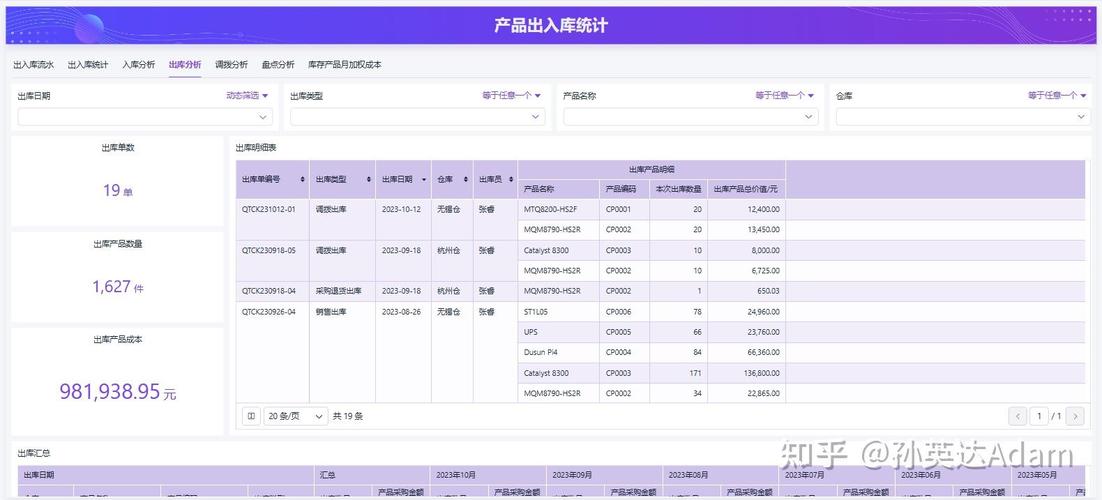
Task: Sort by 出库日期 column sort arrow
Action: [424, 179]
